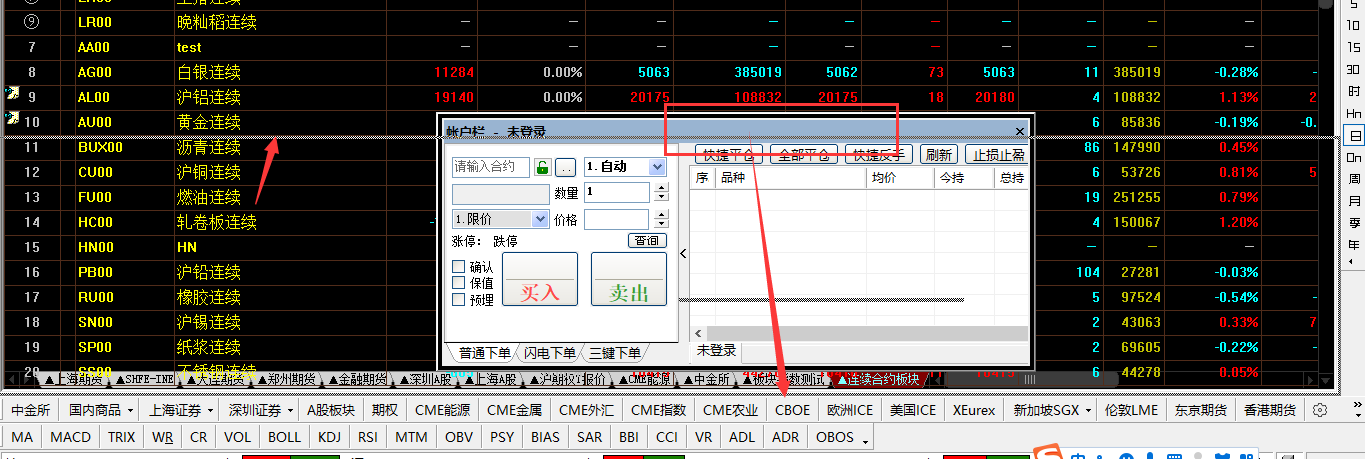Switch to 闪电下单 order tab

point(550,352)
